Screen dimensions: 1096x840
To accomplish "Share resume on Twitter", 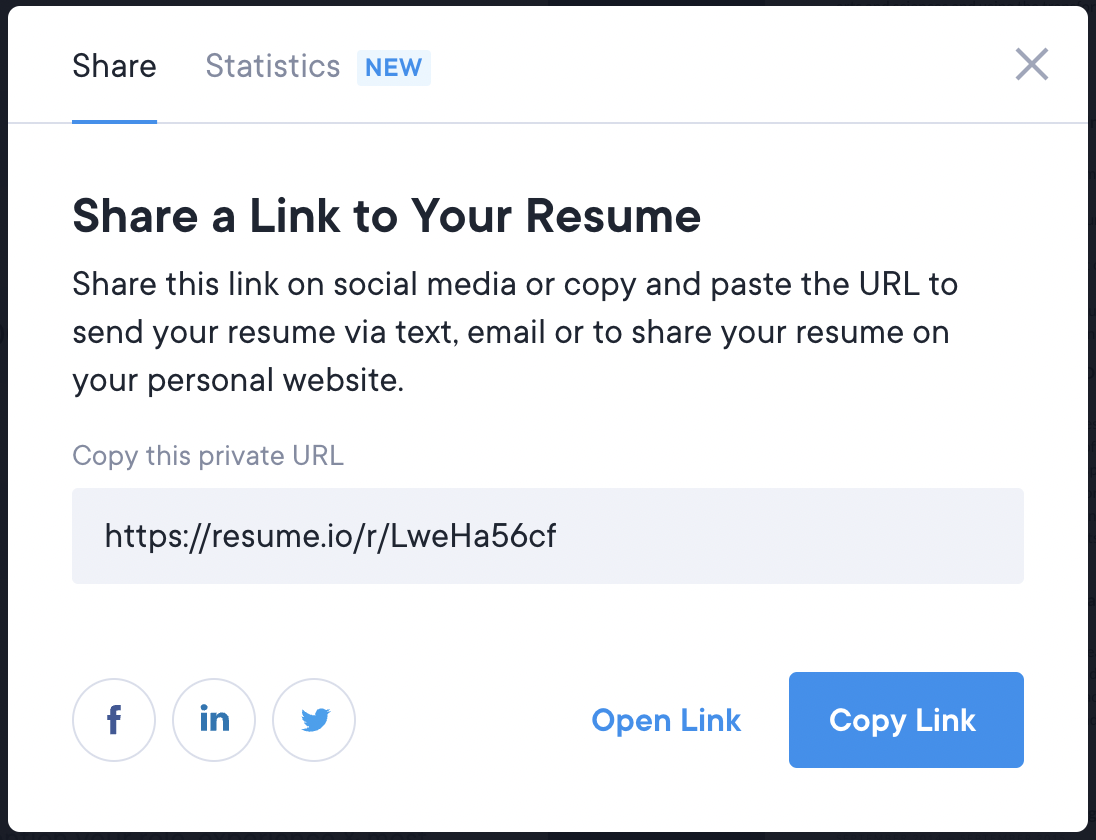I will pos(314,720).
